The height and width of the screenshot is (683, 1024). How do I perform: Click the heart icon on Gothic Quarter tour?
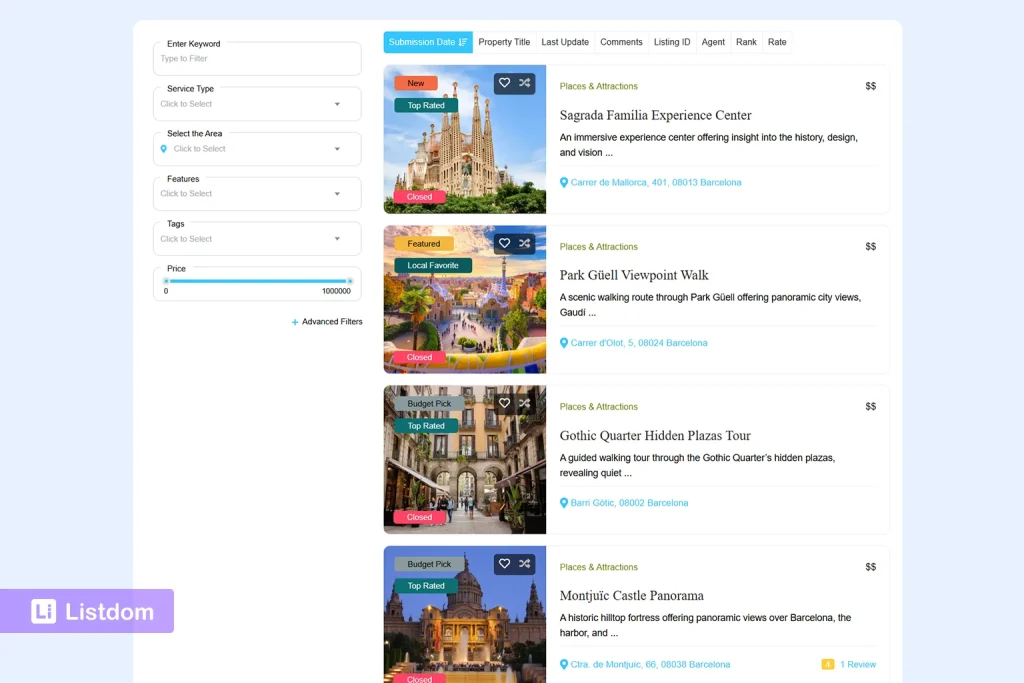click(504, 403)
